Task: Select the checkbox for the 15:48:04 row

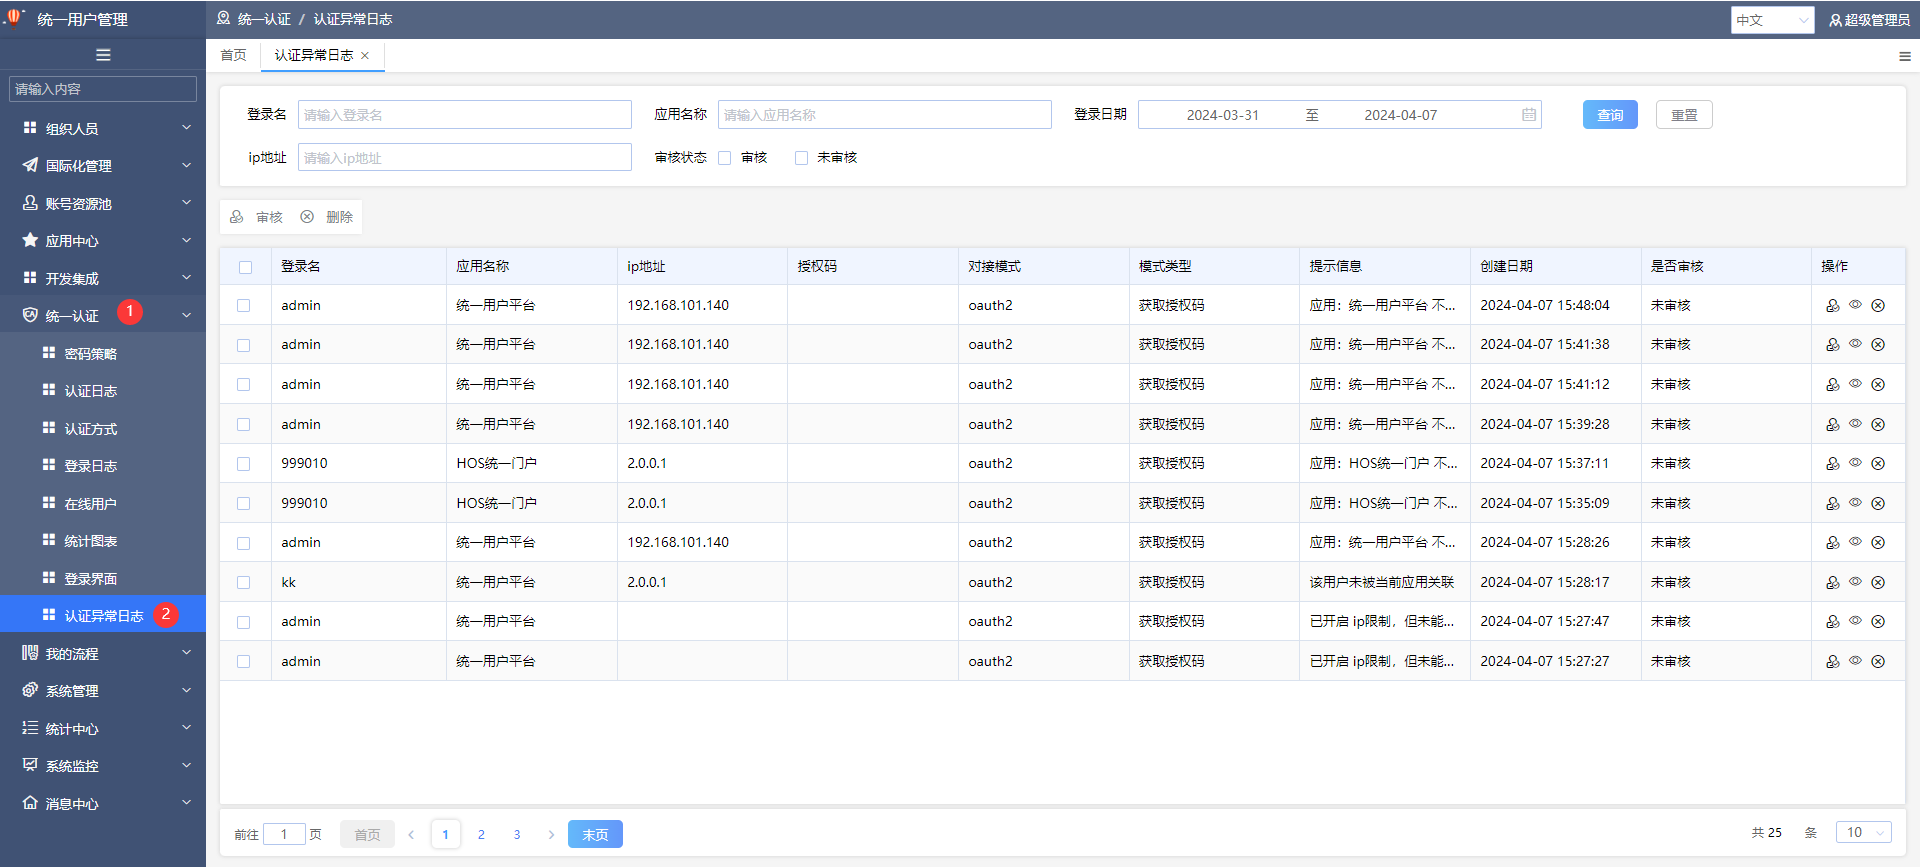Action: click(243, 305)
